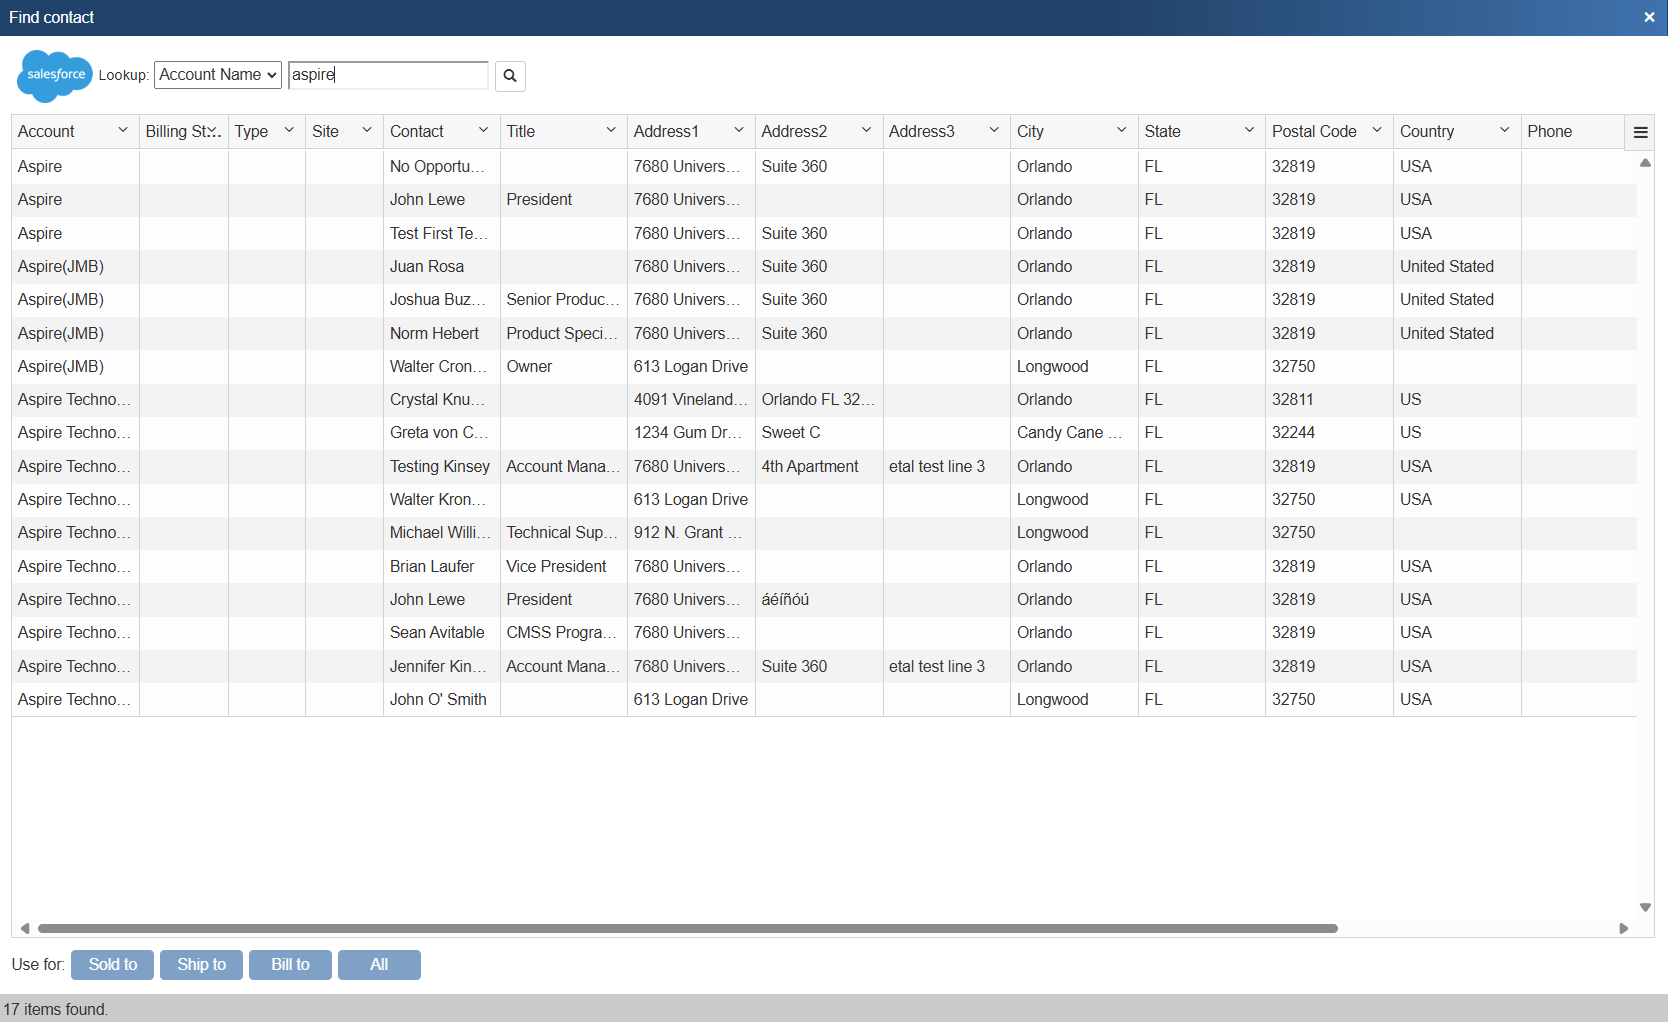Open the City column dropdown chevron
The height and width of the screenshot is (1022, 1668).
point(1121,131)
